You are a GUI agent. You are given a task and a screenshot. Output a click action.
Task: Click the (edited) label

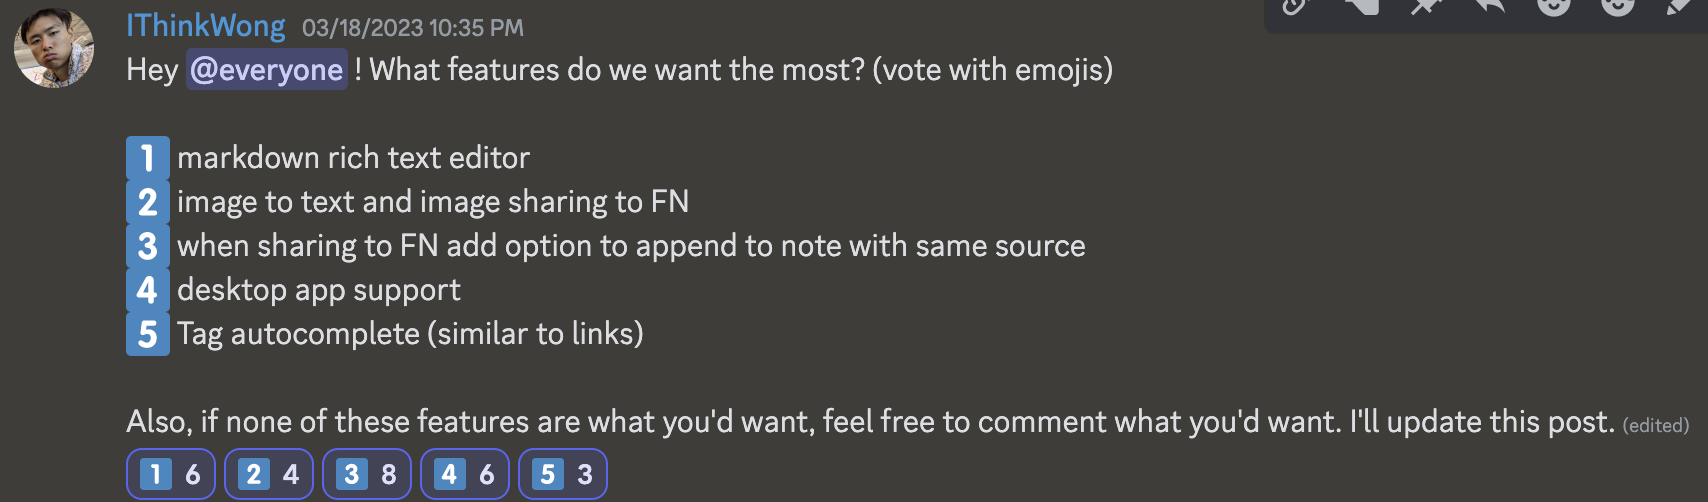click(x=1655, y=426)
